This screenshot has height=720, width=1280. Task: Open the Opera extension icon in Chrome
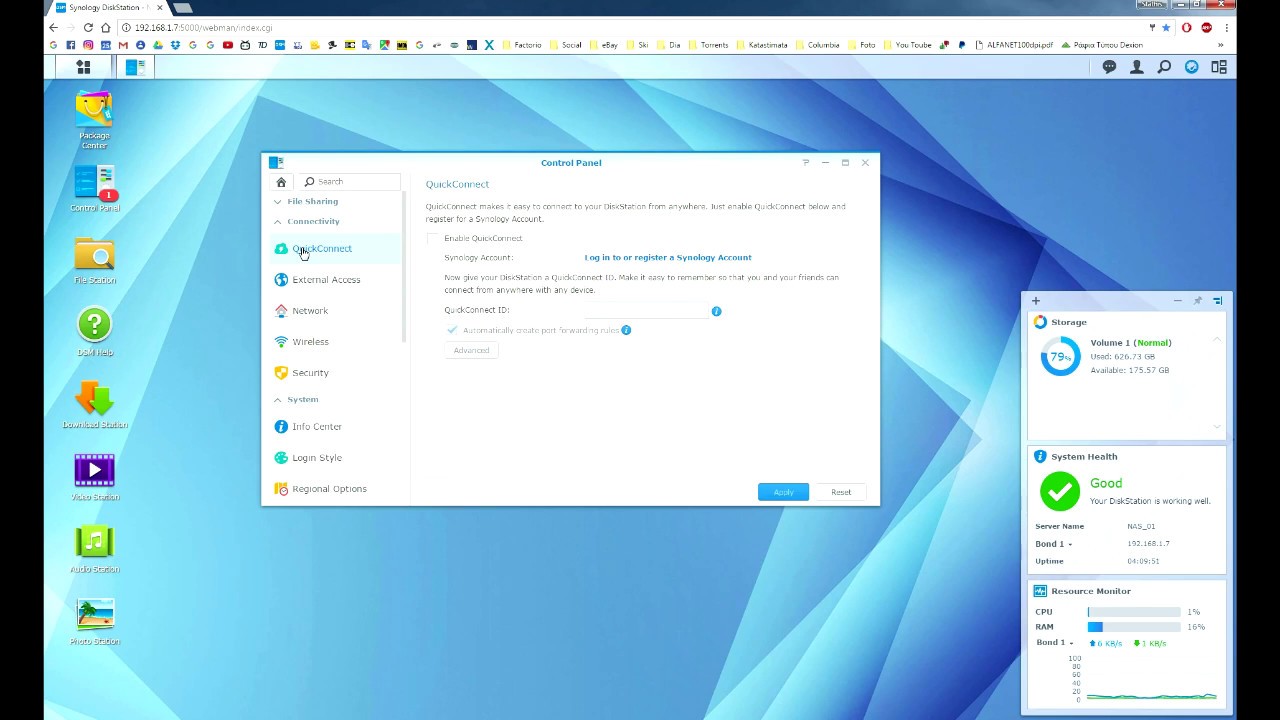click(x=1187, y=28)
